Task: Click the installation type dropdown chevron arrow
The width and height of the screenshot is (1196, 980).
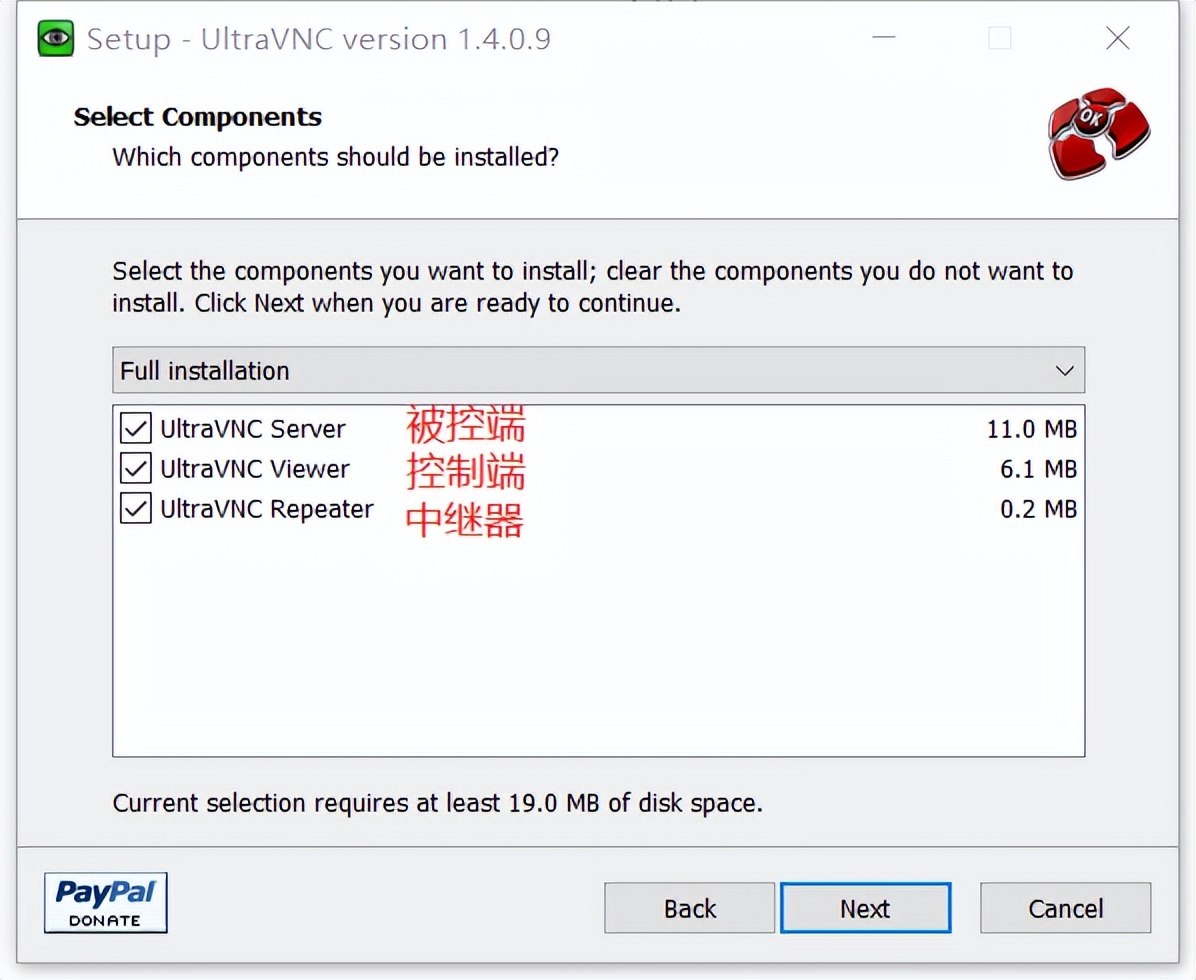Action: click(1064, 371)
